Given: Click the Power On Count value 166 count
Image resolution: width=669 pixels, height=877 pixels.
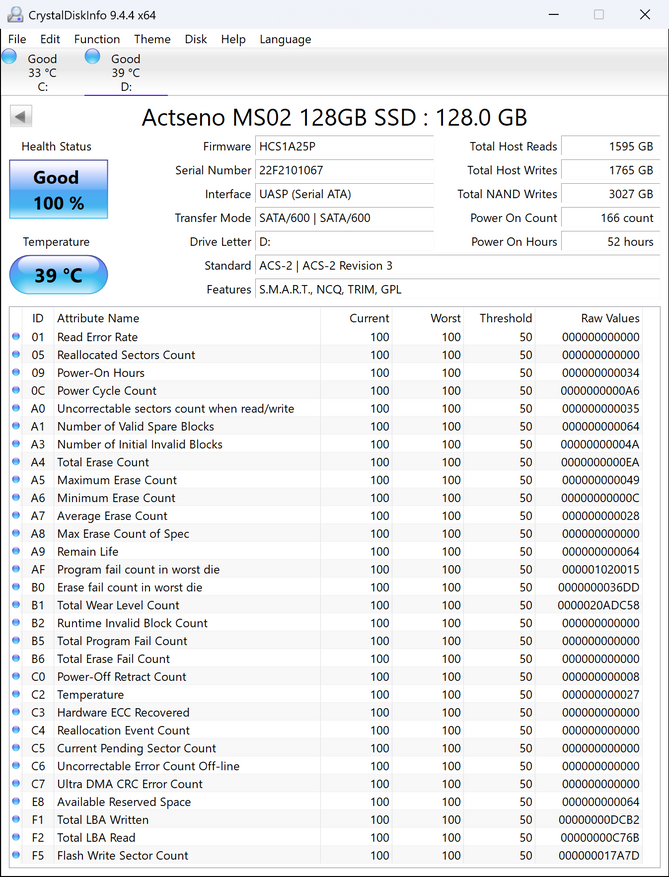Looking at the screenshot, I should 610,218.
